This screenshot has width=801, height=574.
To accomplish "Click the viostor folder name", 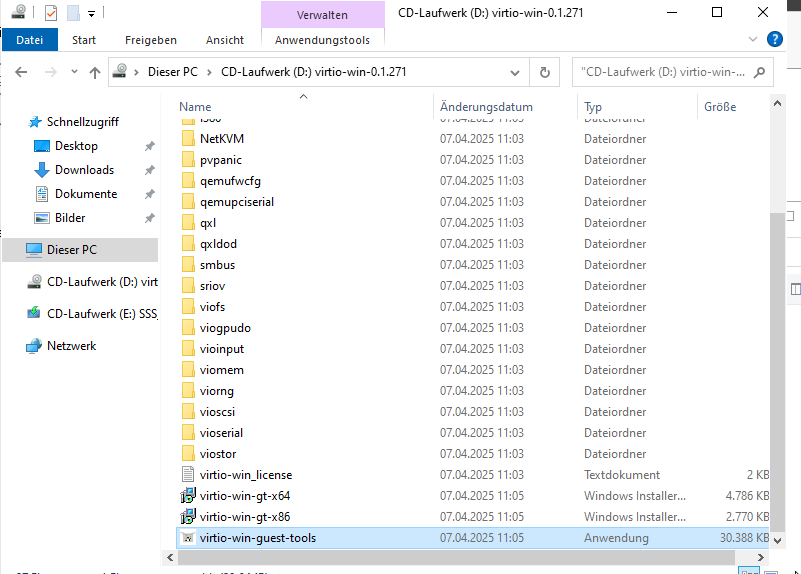I will 218,454.
